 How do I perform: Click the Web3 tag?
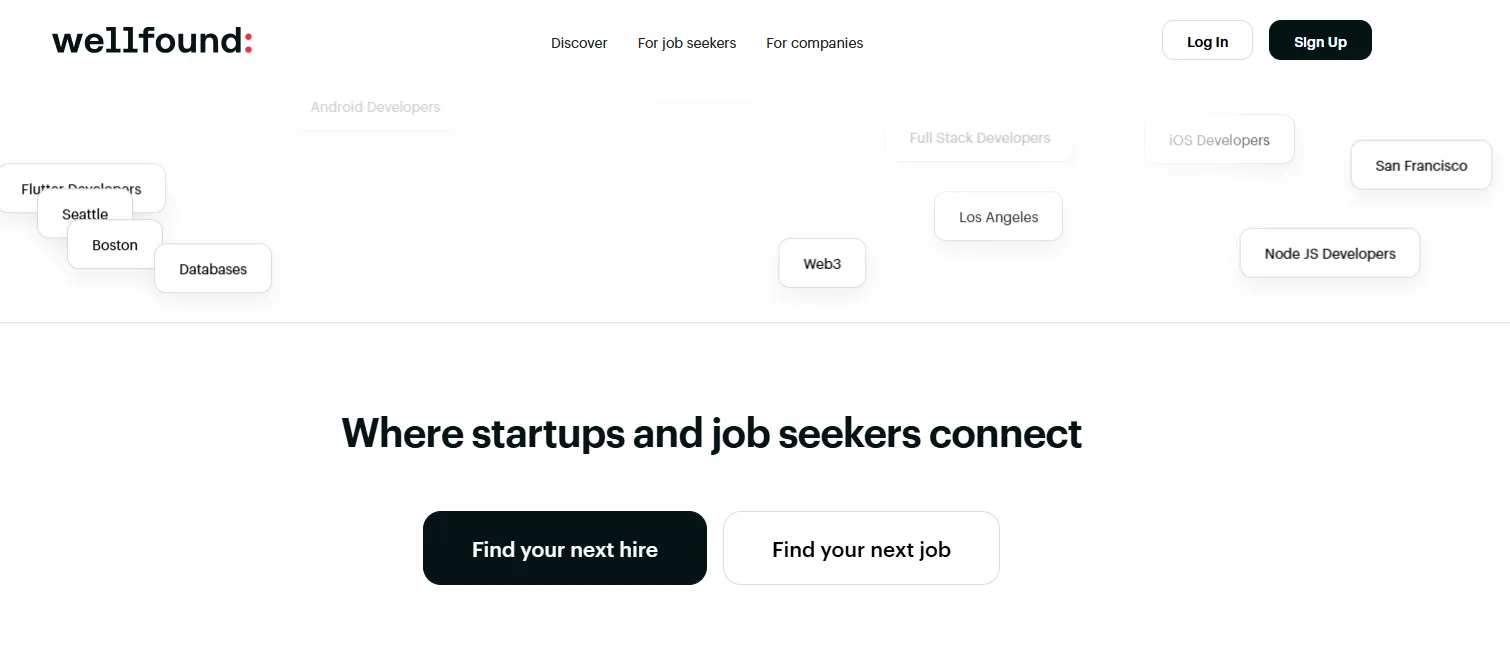[822, 264]
